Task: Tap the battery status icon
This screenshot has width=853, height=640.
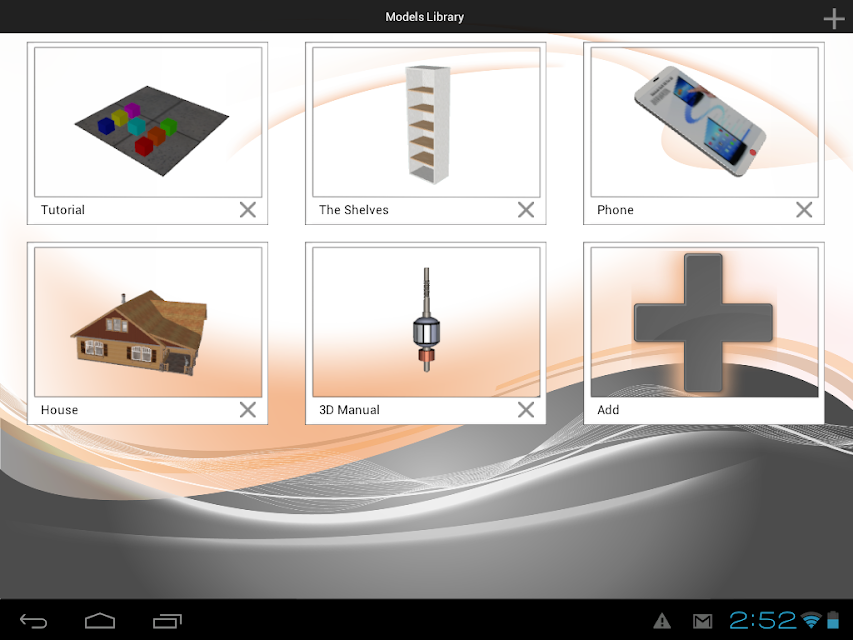Action: (833, 620)
